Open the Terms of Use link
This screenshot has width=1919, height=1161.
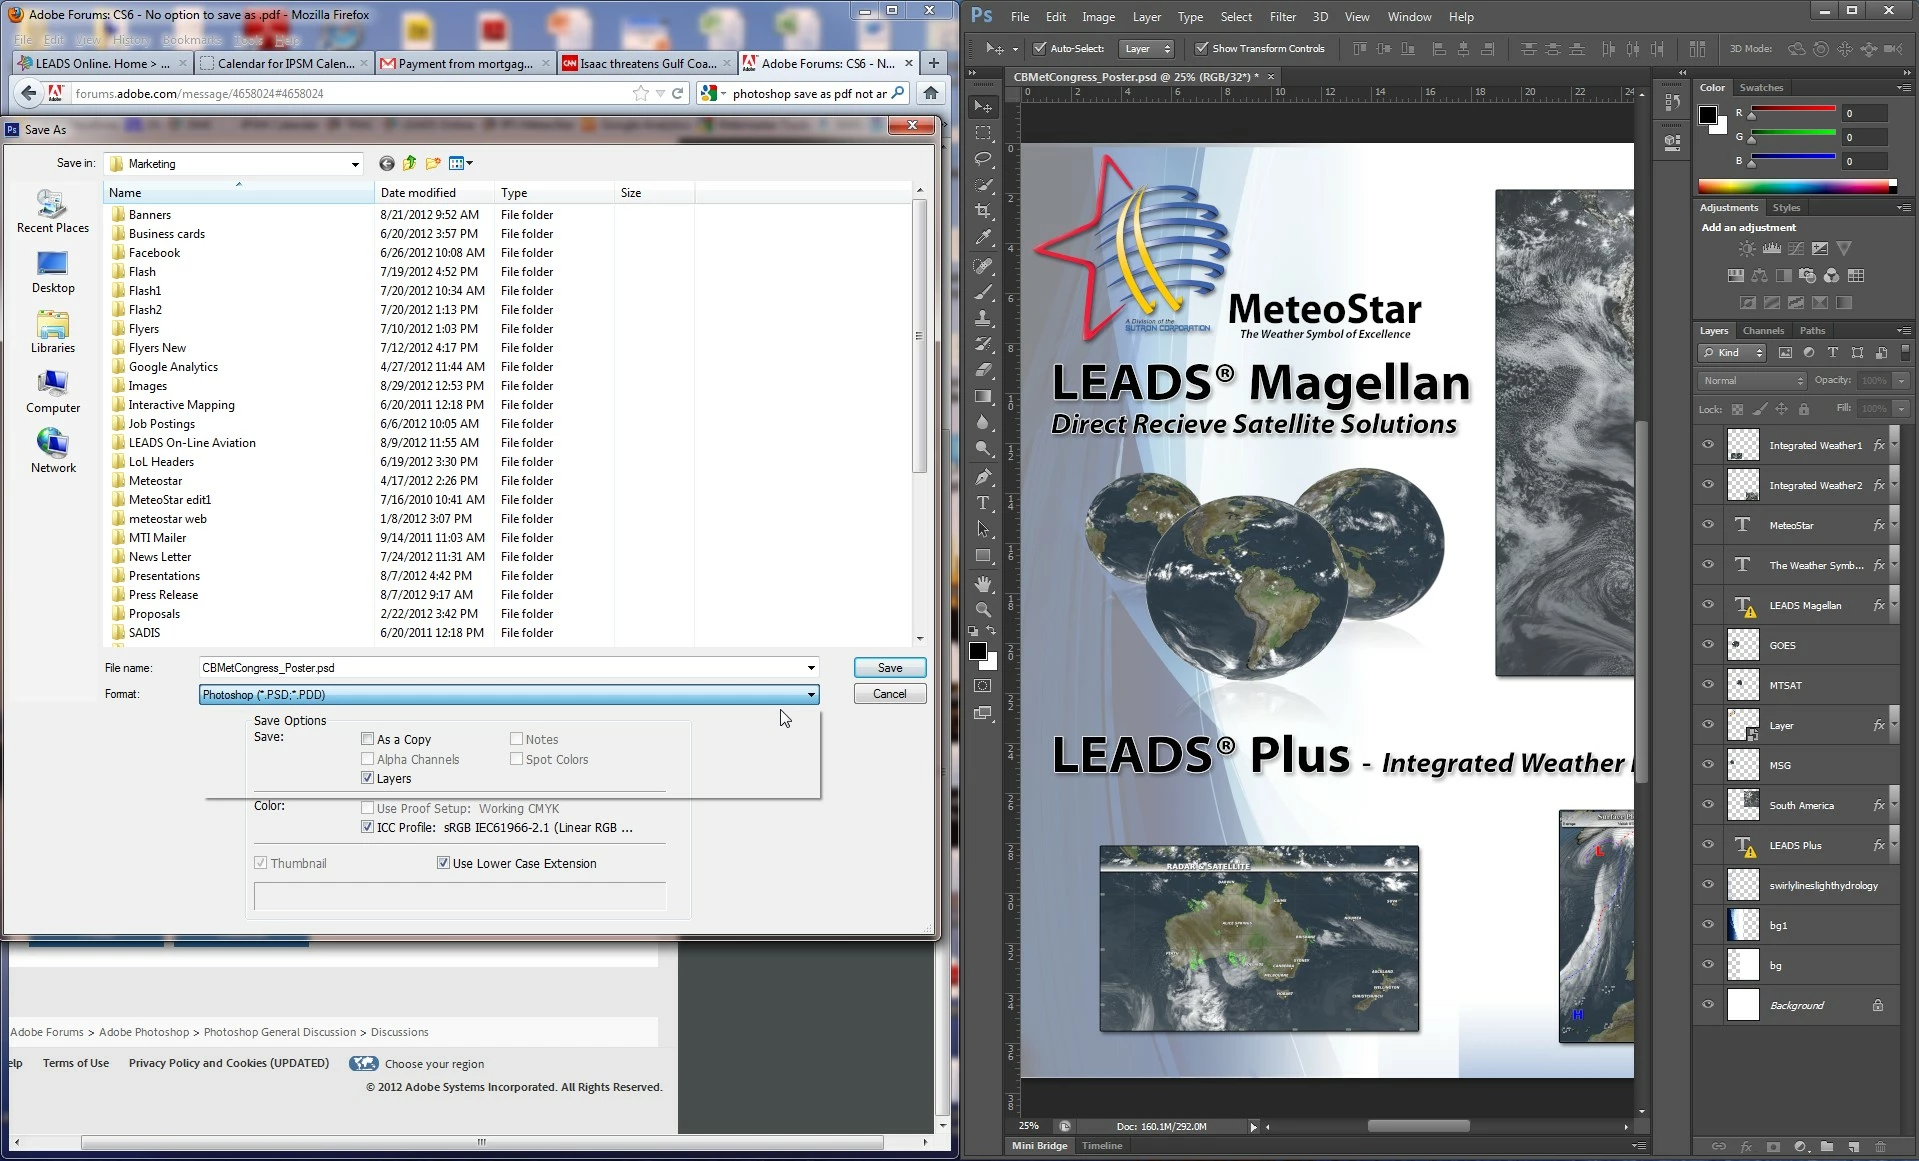76,1063
